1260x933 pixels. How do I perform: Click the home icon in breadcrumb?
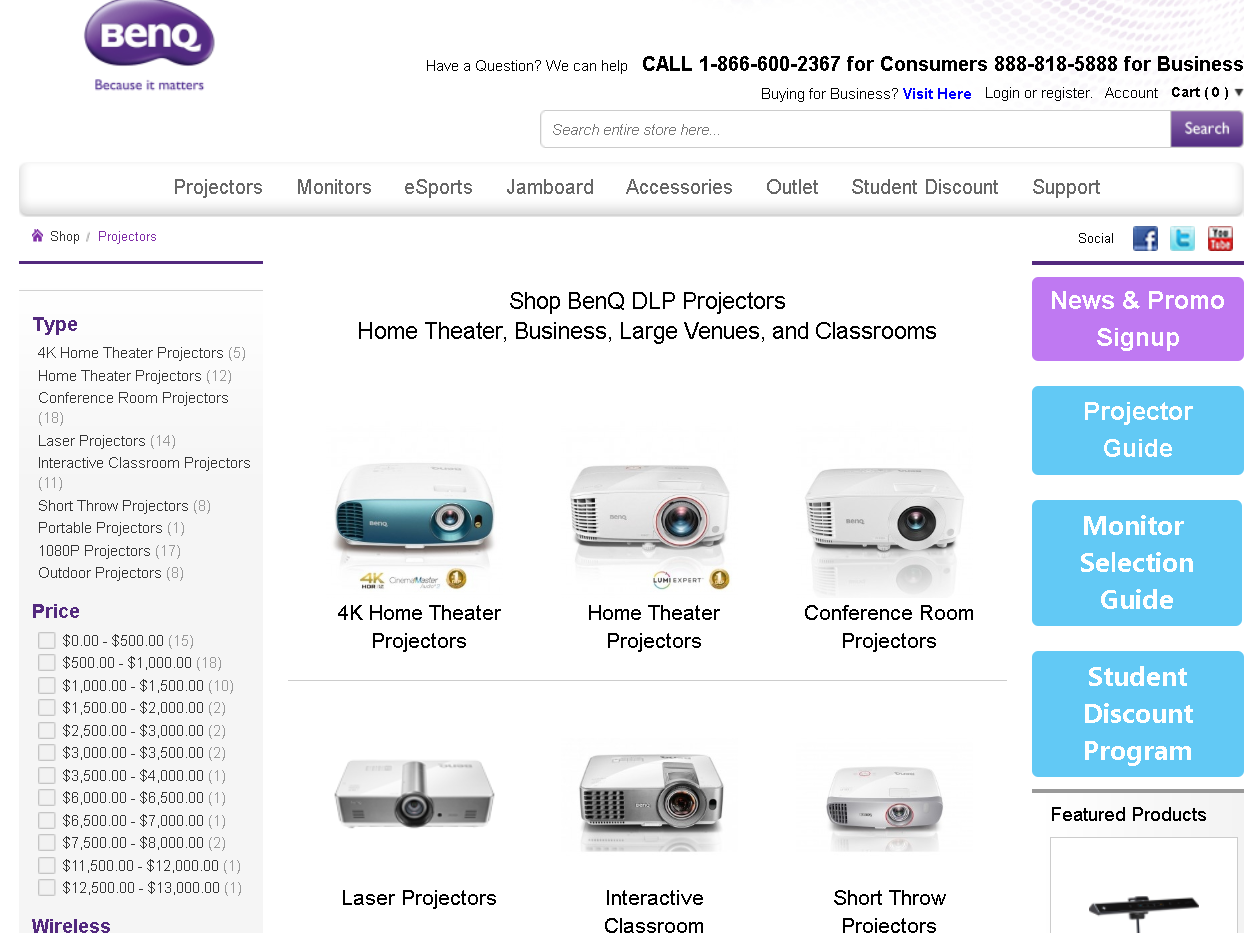pyautogui.click(x=37, y=236)
